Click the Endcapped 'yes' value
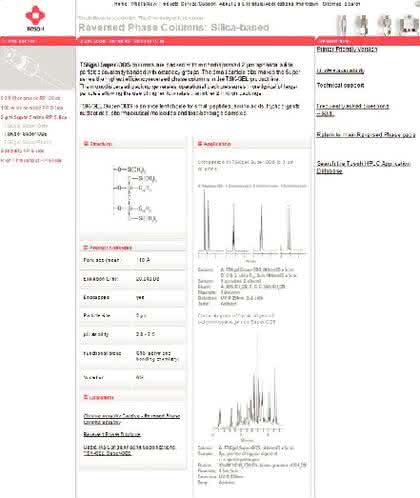 [x=140, y=297]
